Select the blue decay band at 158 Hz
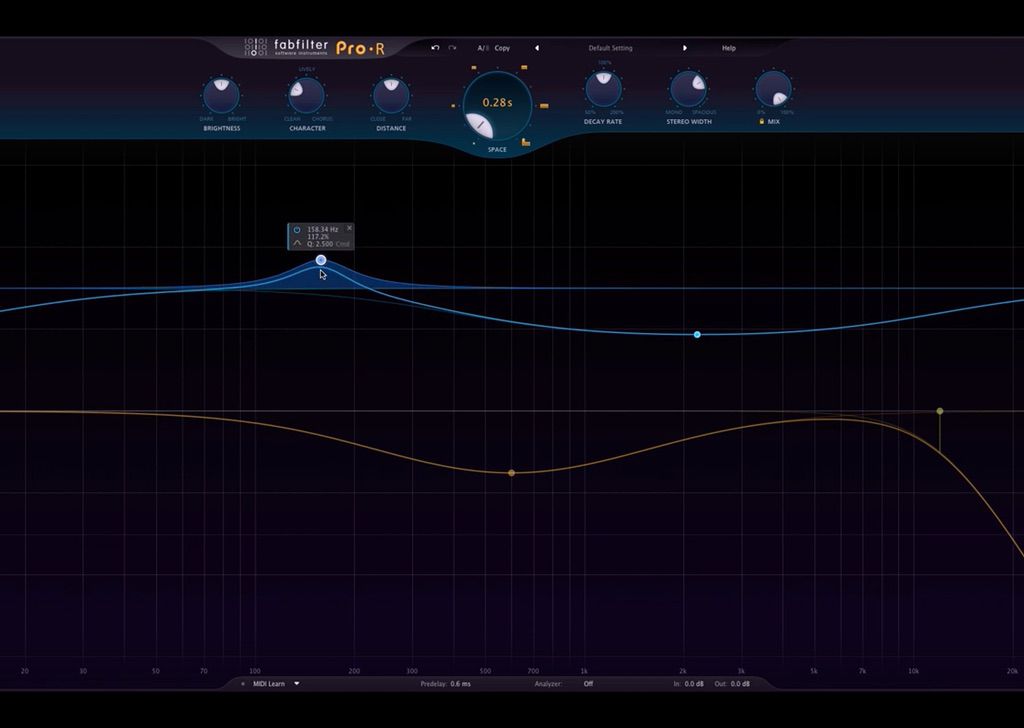 [x=321, y=260]
